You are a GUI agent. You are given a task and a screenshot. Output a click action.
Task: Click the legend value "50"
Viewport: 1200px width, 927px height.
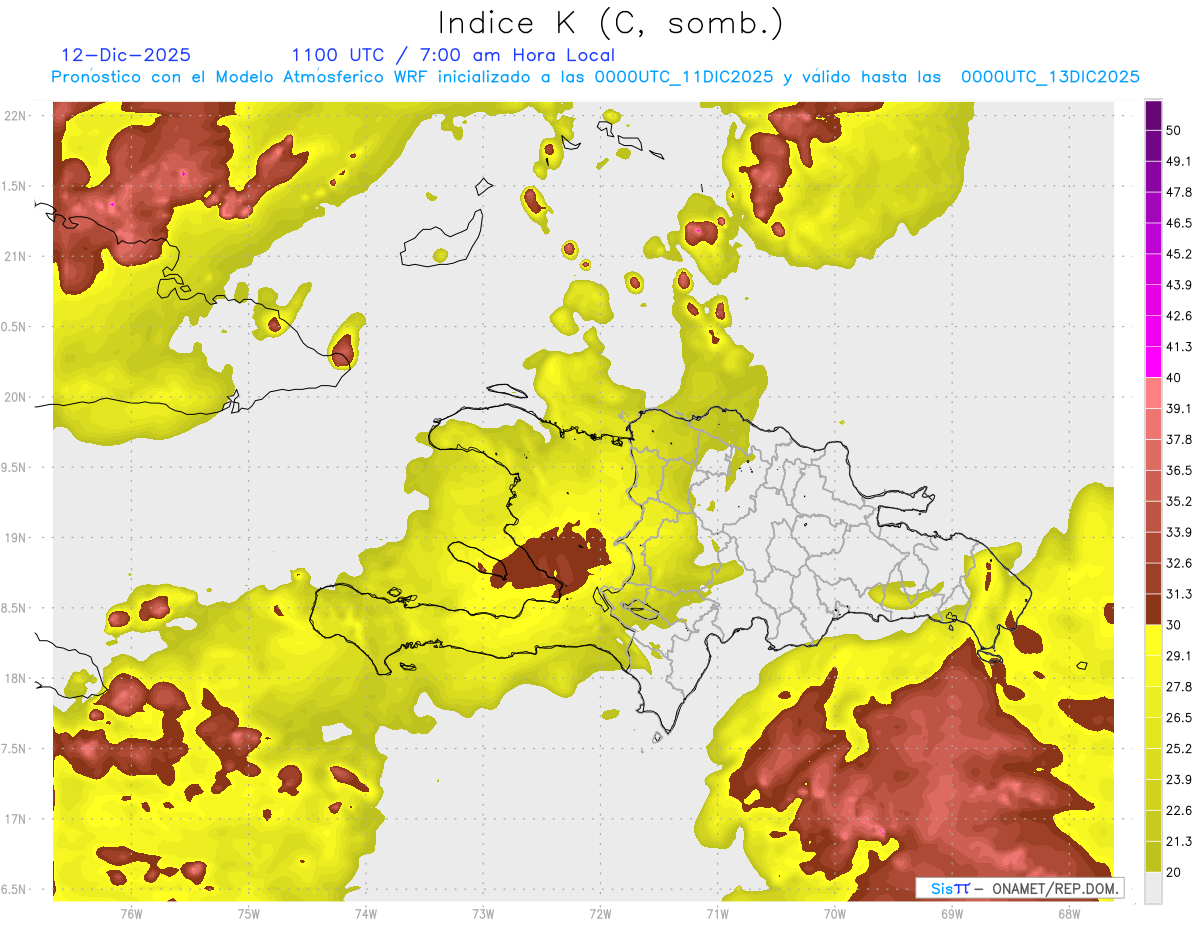tap(1174, 131)
